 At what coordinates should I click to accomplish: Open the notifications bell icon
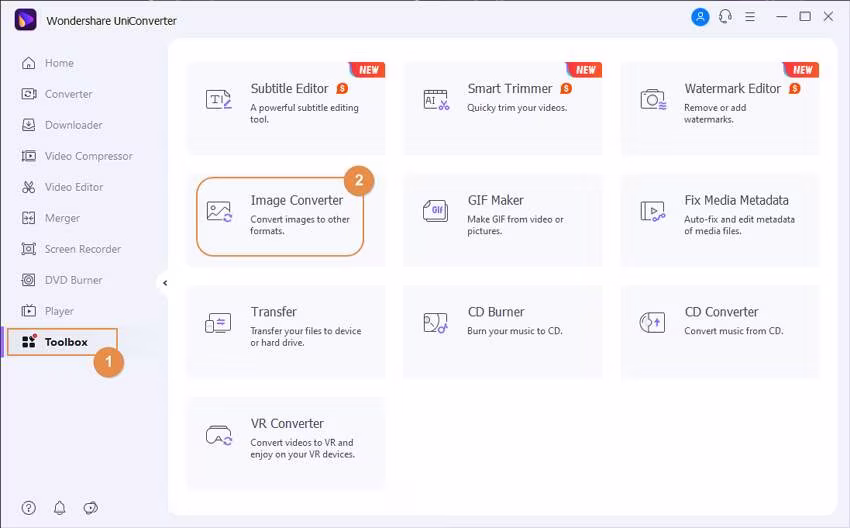[60, 508]
